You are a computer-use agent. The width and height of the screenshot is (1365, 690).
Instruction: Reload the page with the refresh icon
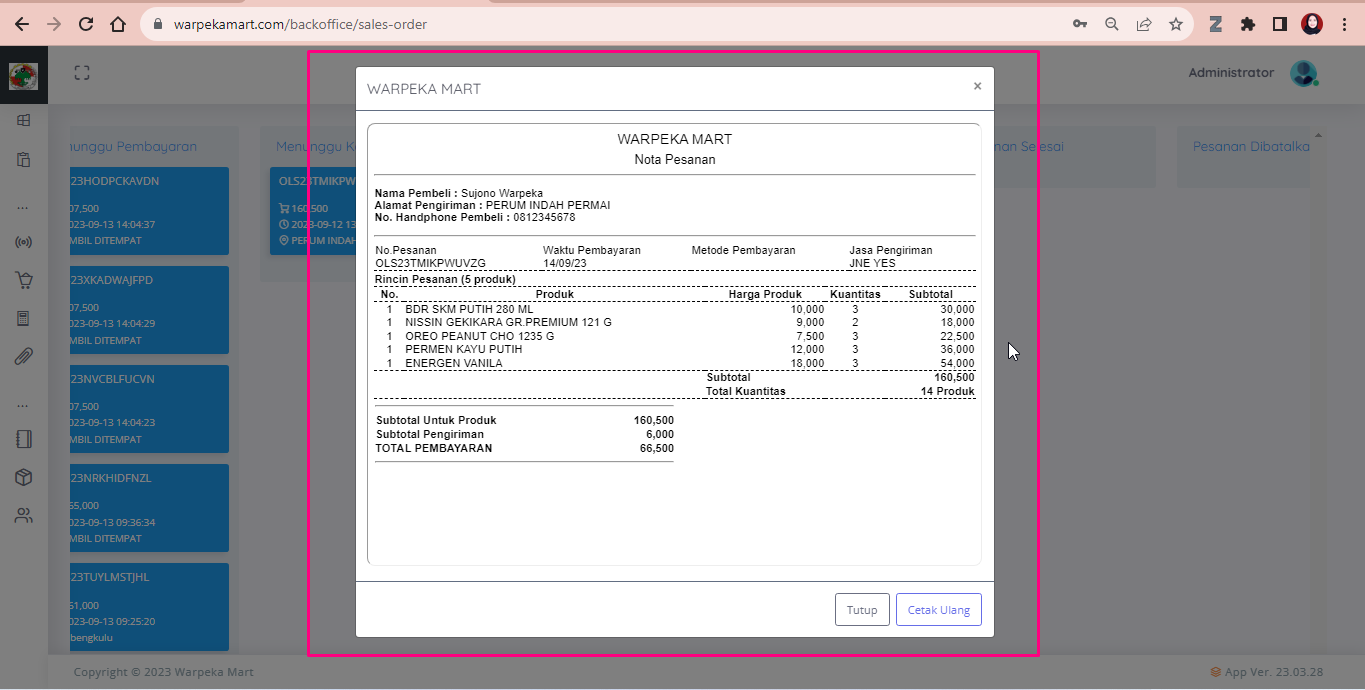tap(86, 24)
